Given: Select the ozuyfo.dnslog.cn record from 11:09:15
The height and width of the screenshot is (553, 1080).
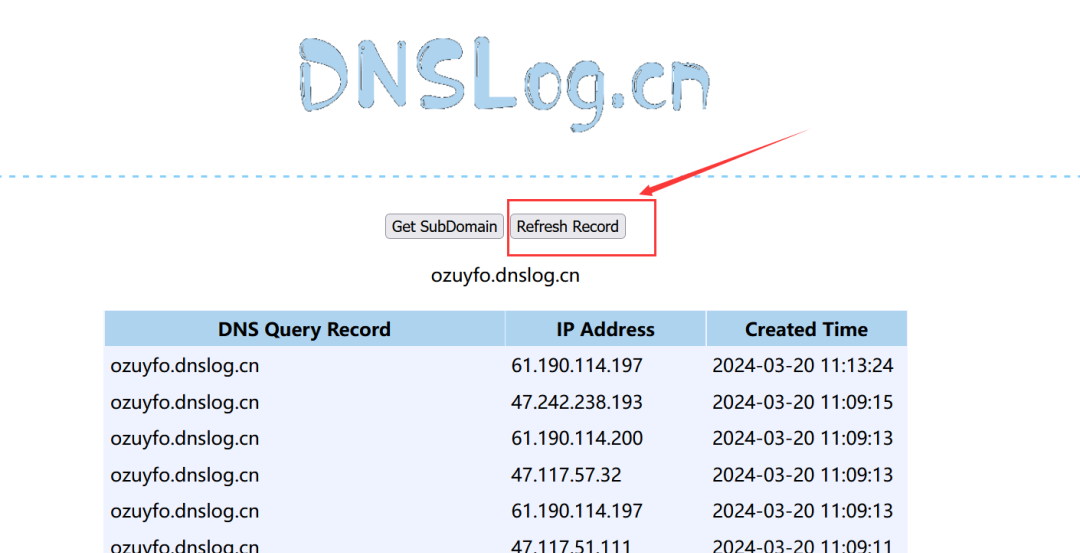Looking at the screenshot, I should coord(185,402).
